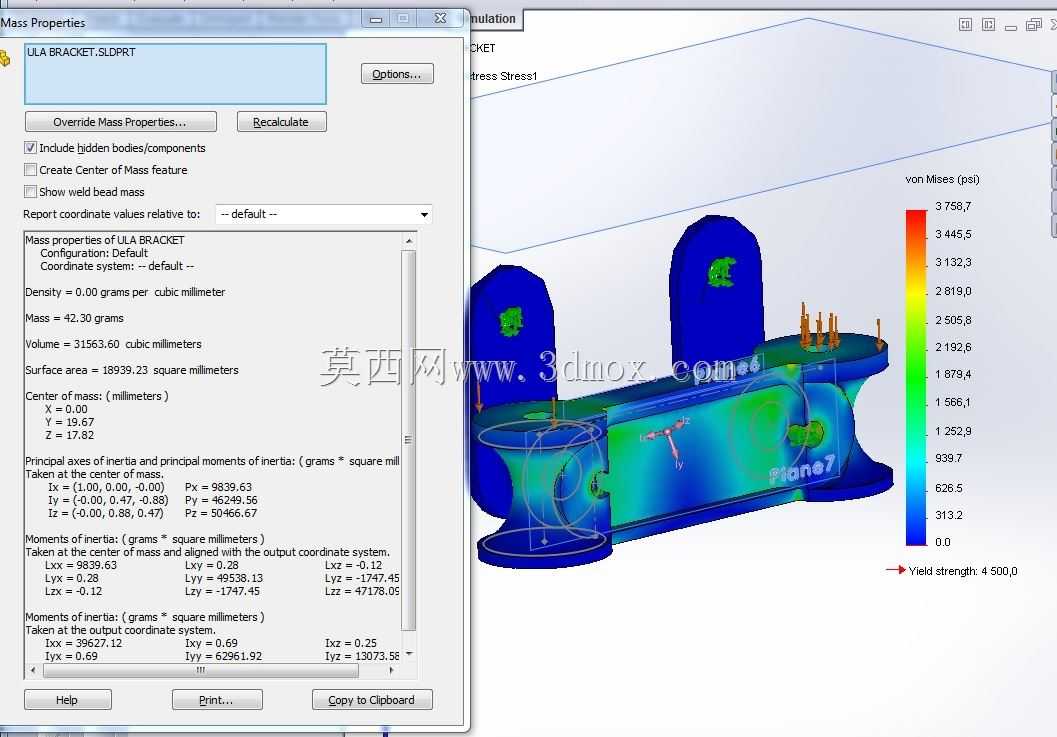Click the 'Surface area = 18939.23' line
The height and width of the screenshot is (737, 1057).
coord(132,370)
